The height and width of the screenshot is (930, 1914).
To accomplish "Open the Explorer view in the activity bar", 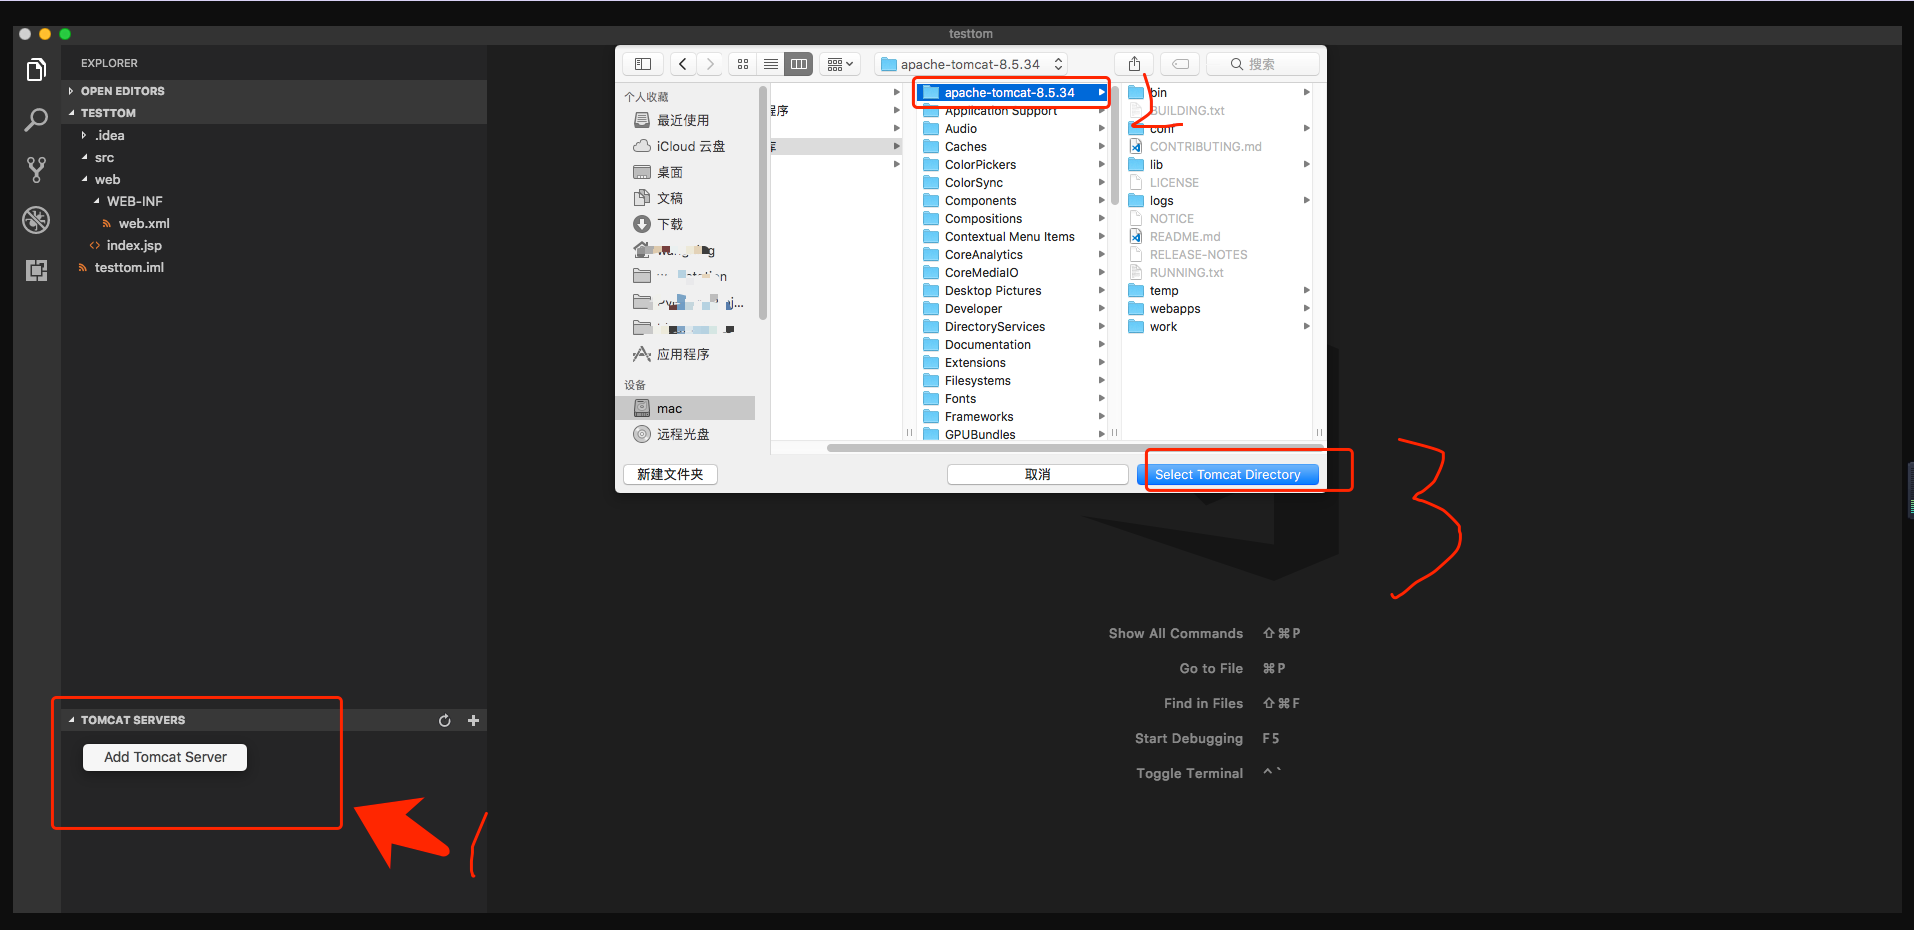I will 36,69.
